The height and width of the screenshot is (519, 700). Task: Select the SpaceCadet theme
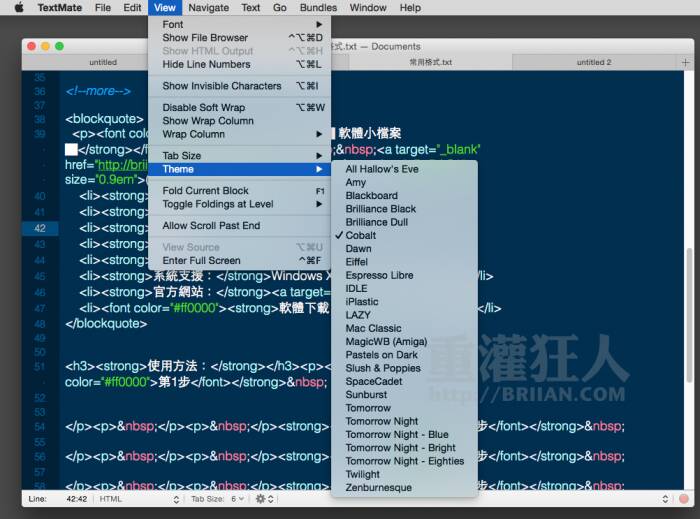[x=404, y=381]
